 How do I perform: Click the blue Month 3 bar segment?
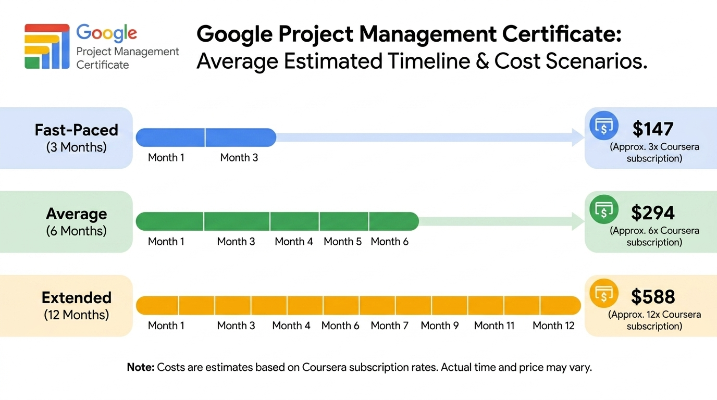pyautogui.click(x=241, y=138)
